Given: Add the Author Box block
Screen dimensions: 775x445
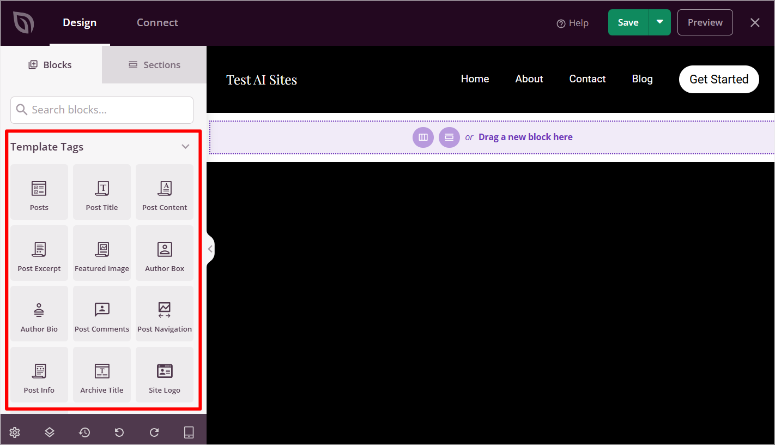Looking at the screenshot, I should (x=165, y=253).
